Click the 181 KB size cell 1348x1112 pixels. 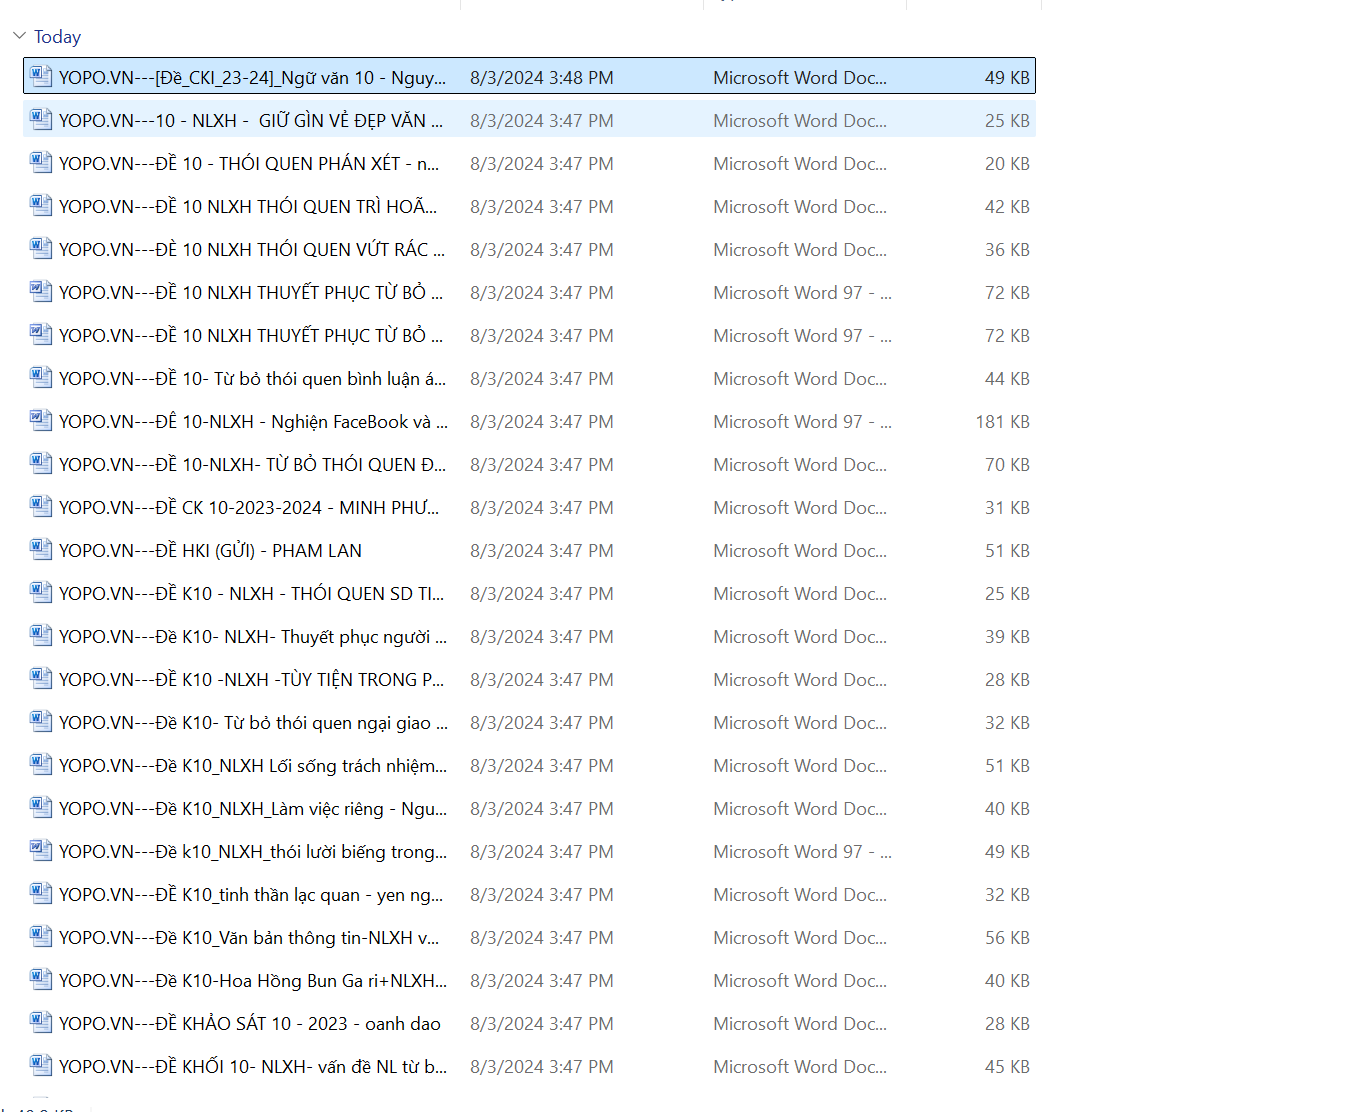(x=1002, y=422)
